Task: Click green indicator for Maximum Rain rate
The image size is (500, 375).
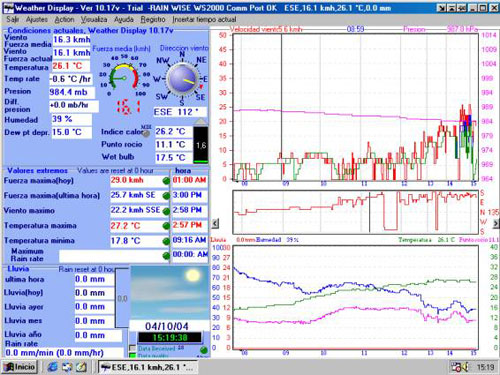Action: (x=166, y=256)
